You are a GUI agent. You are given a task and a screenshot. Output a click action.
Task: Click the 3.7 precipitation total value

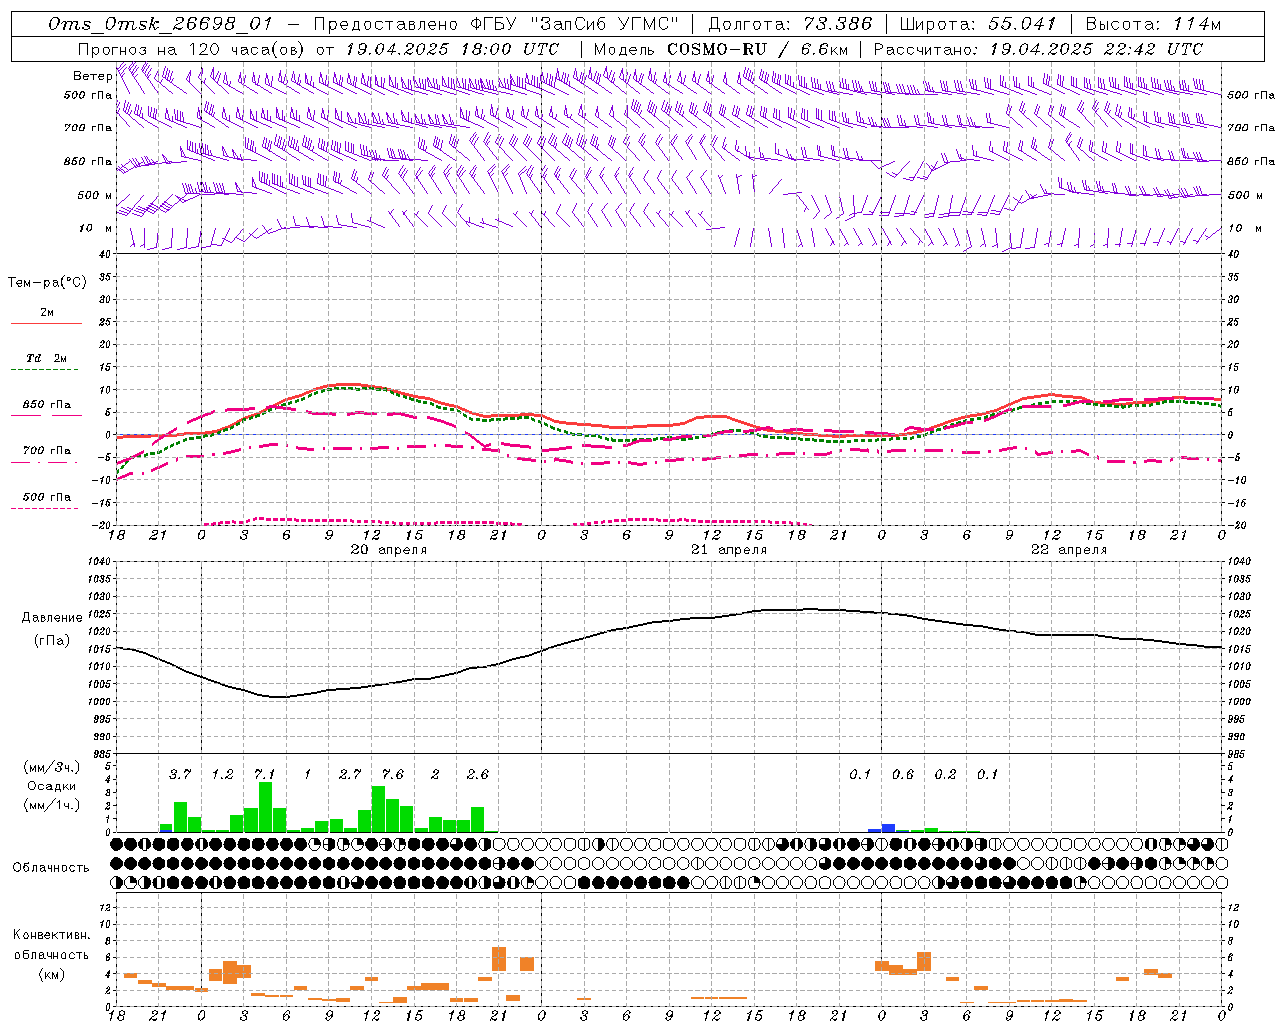click(x=179, y=775)
